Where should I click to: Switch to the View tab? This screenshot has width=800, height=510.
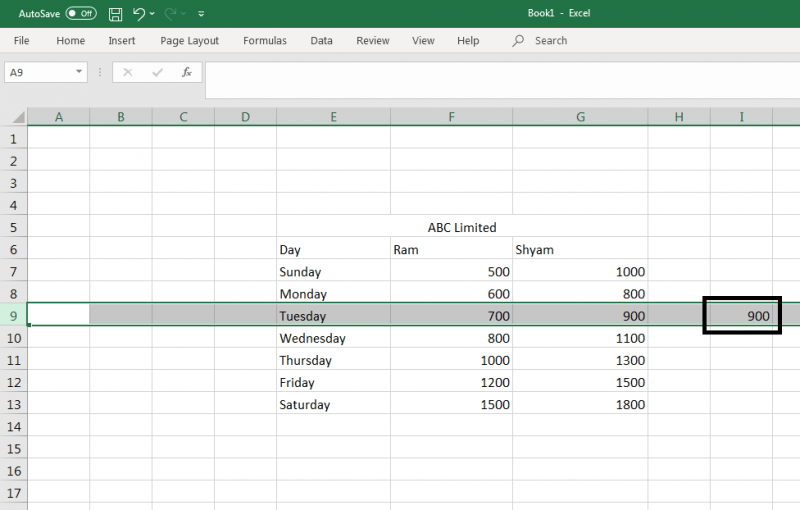point(423,40)
